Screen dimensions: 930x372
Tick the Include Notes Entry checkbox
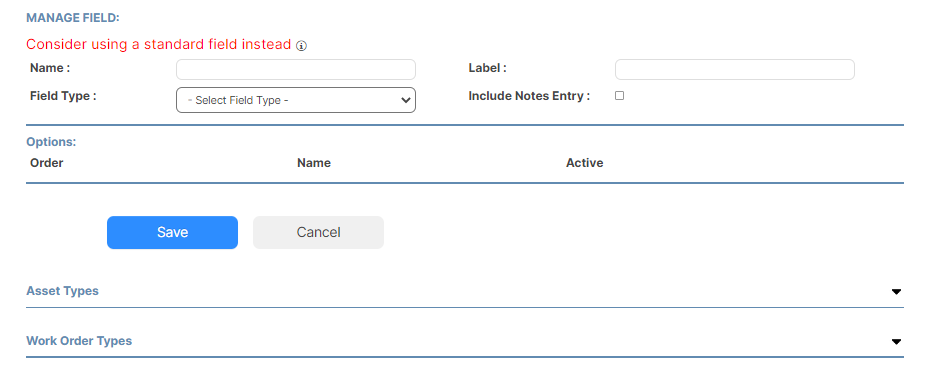tap(619, 96)
